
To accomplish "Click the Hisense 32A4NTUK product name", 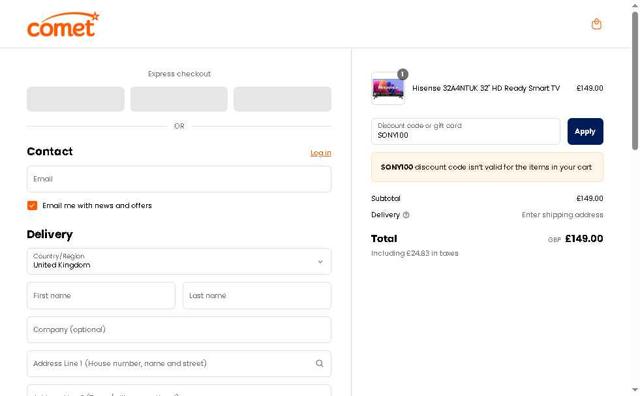I will 486,88.
